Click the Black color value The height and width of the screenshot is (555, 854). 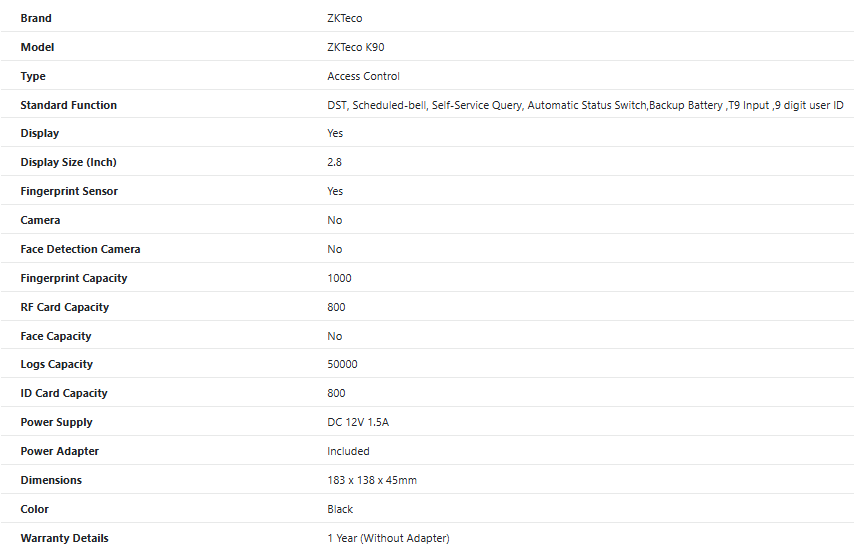point(340,509)
